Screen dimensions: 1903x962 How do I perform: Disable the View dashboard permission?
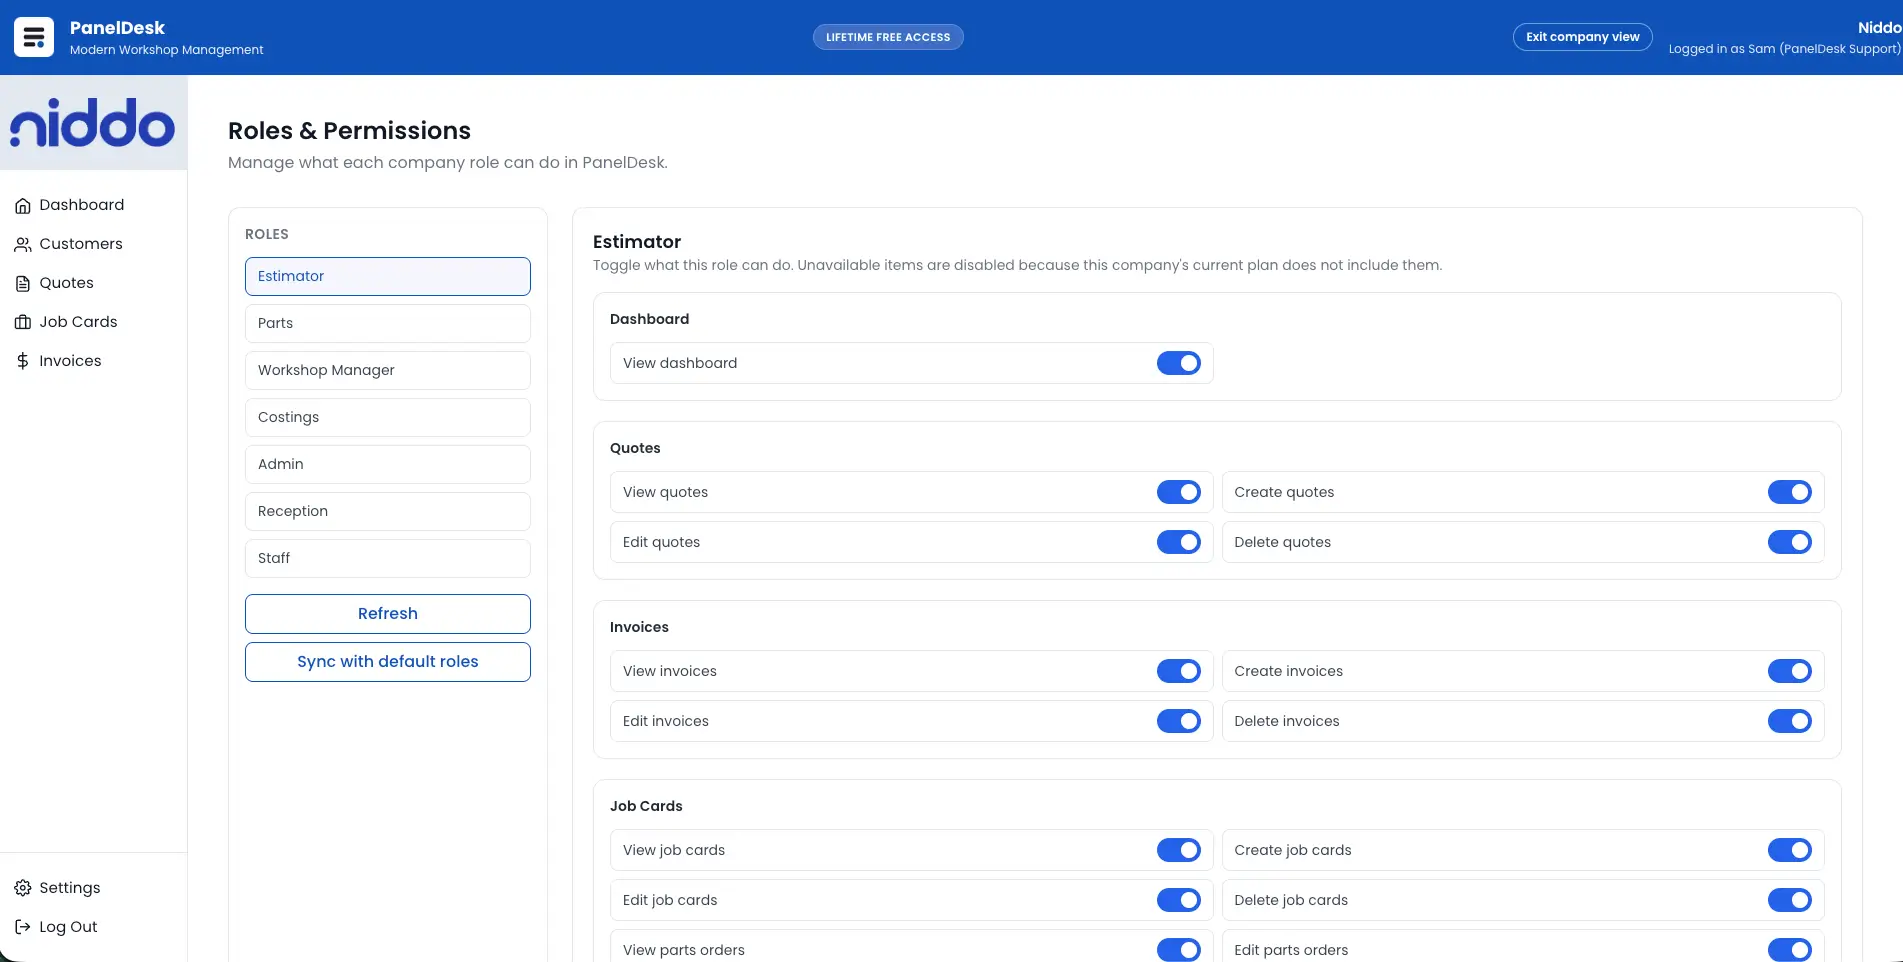click(1179, 363)
